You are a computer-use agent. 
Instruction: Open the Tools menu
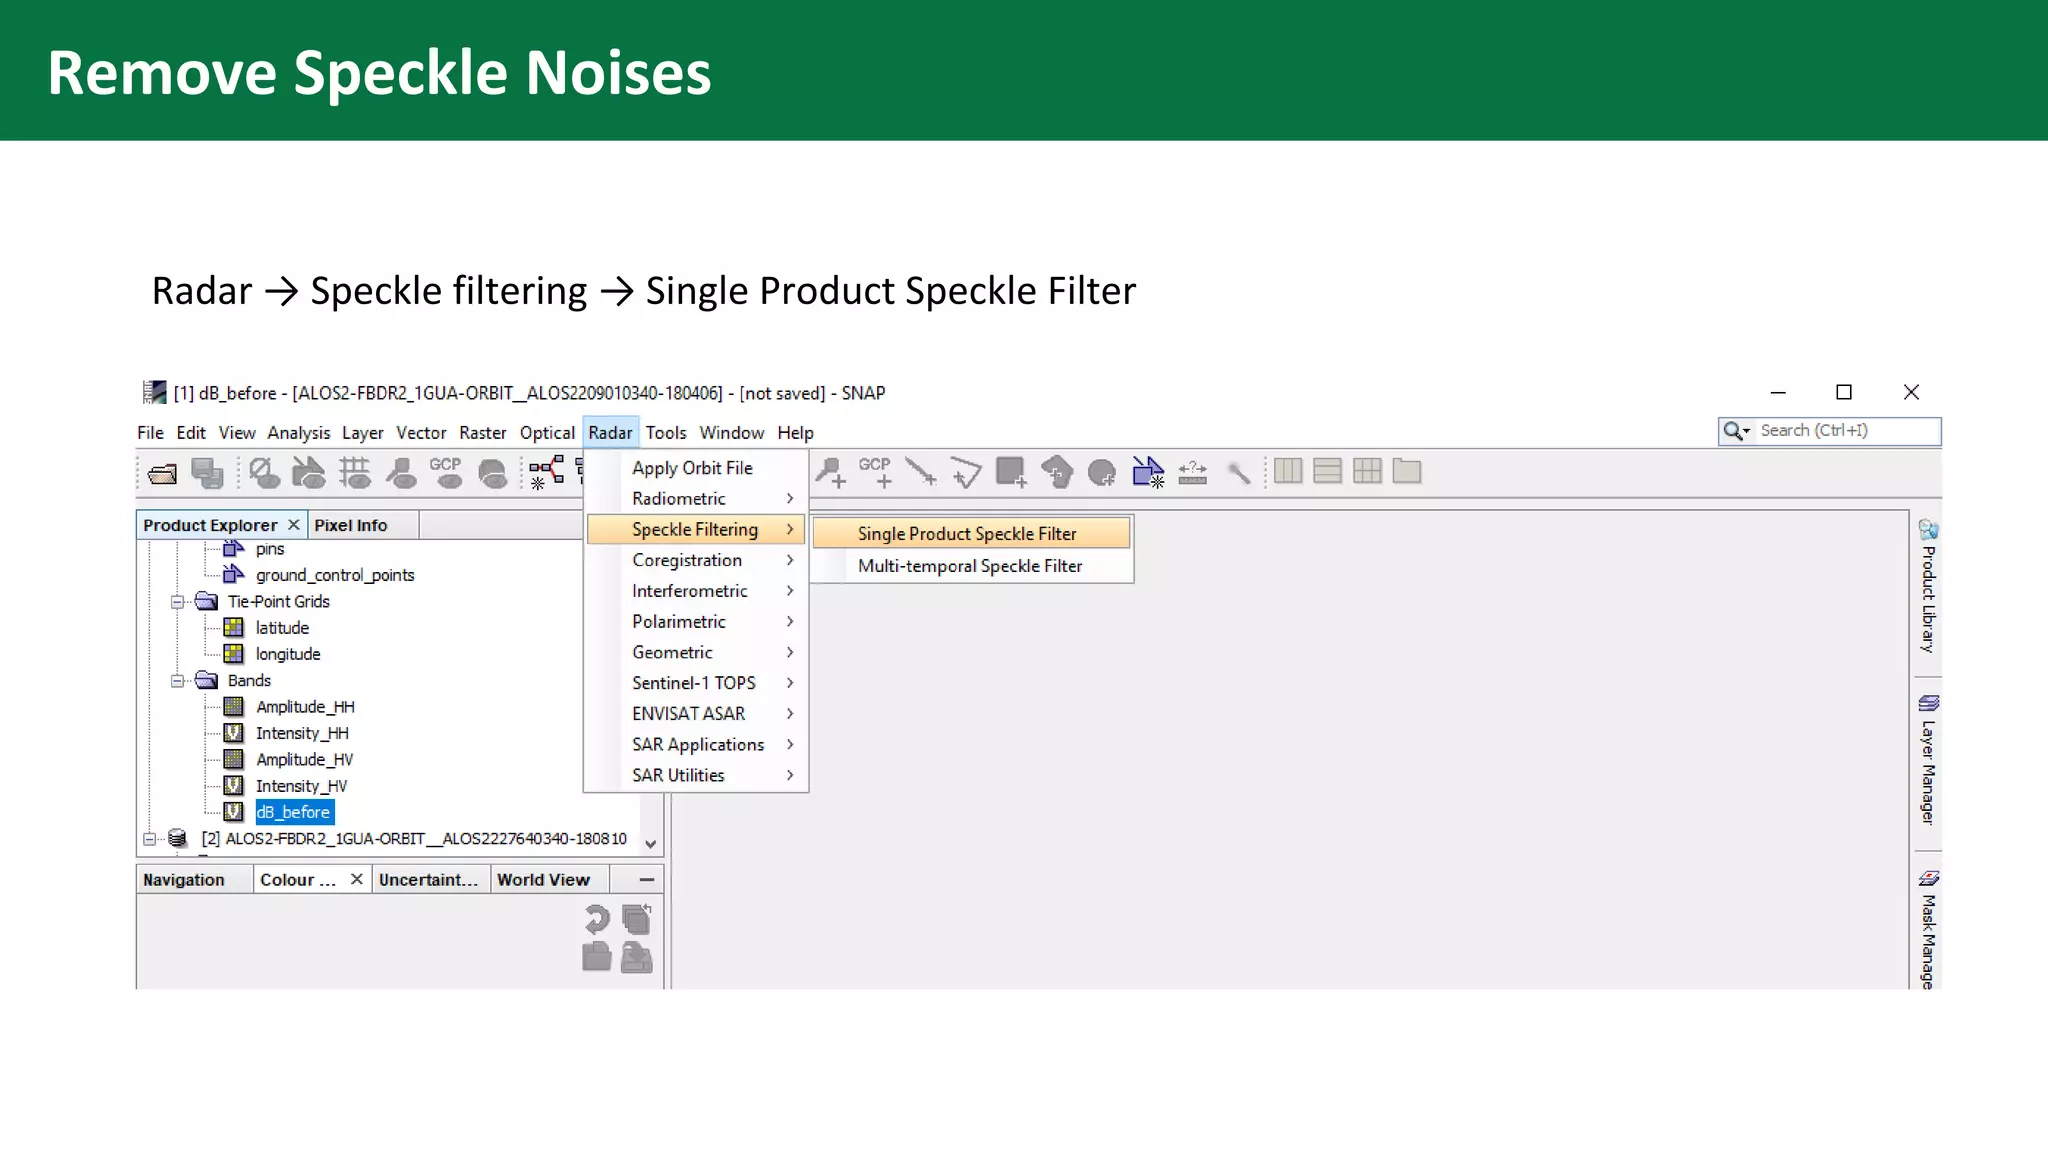click(x=666, y=433)
